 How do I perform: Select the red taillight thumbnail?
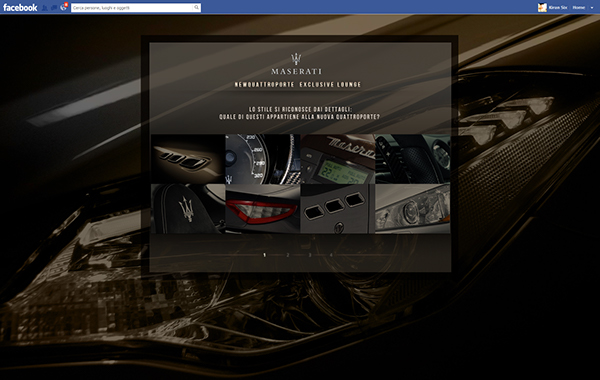tap(262, 209)
